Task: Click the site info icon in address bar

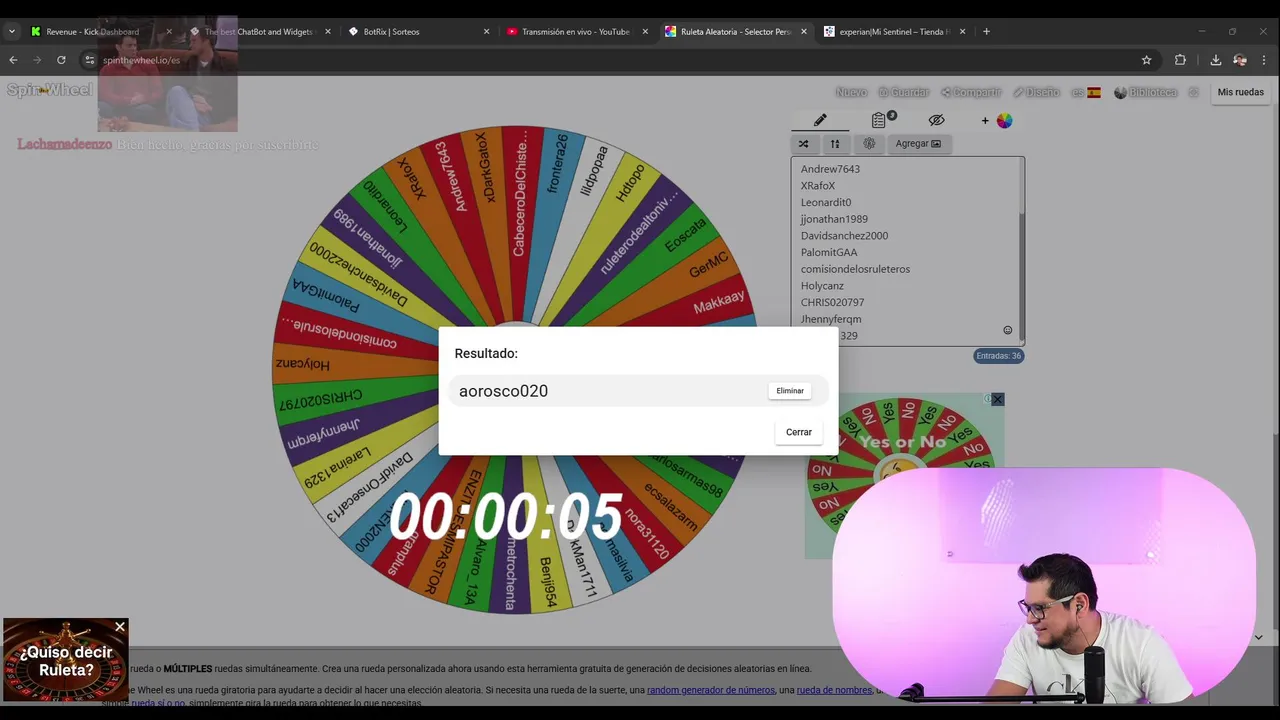Action: tap(89, 60)
